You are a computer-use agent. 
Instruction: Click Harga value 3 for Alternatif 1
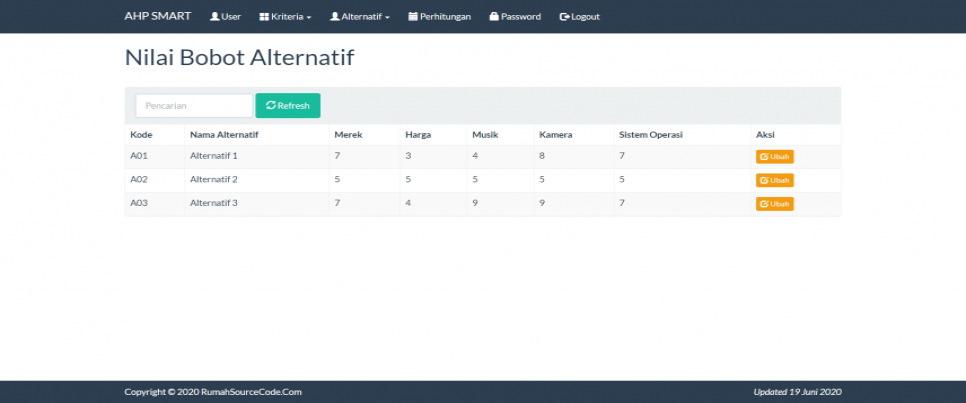coord(408,156)
